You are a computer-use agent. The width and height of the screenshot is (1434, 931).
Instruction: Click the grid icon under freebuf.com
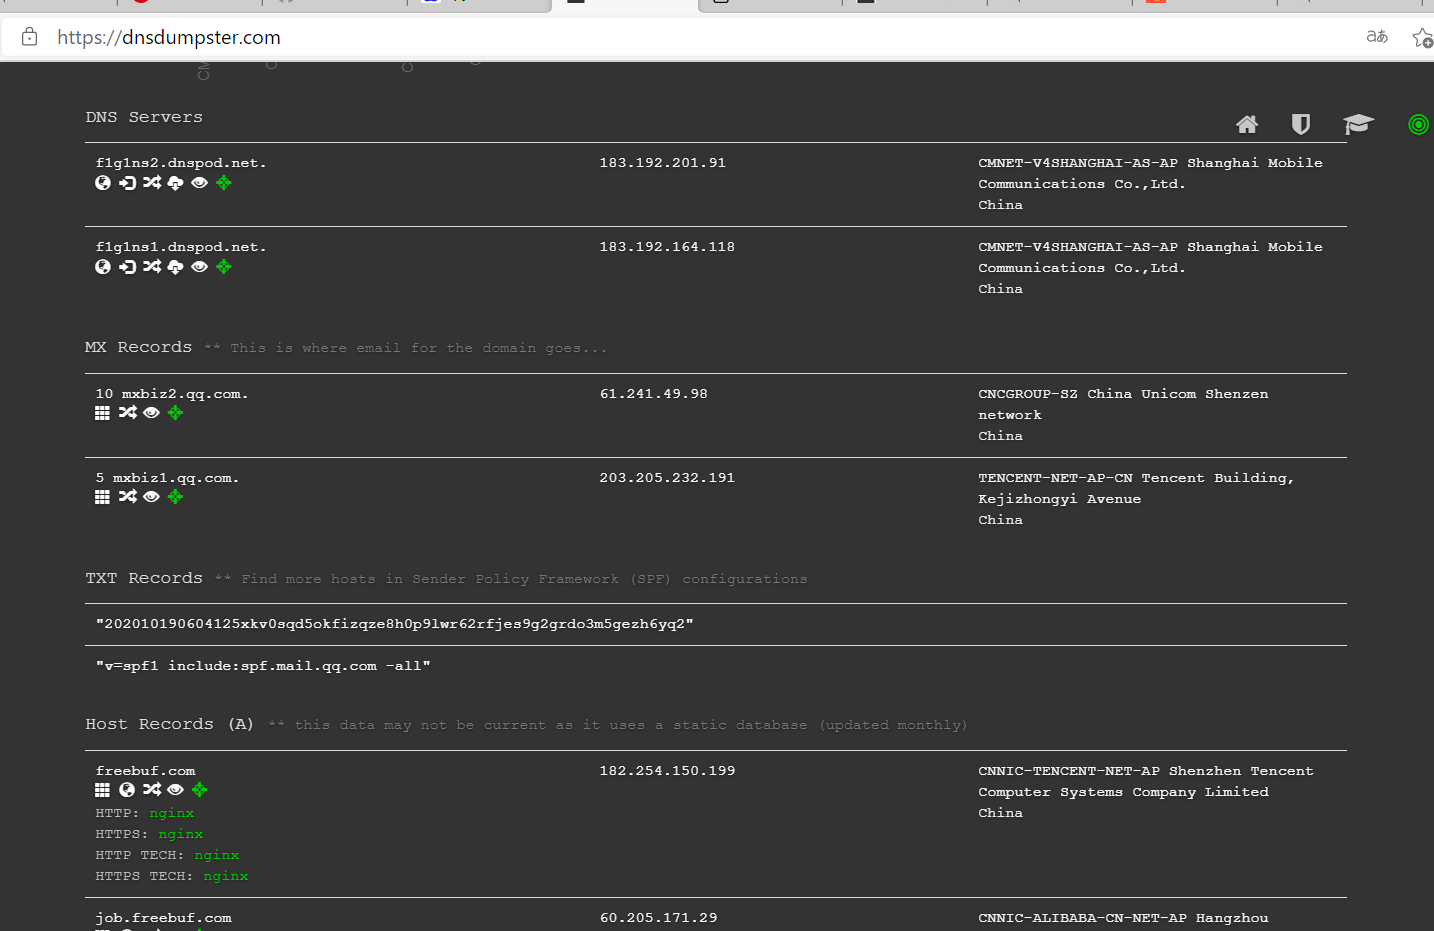coord(102,790)
